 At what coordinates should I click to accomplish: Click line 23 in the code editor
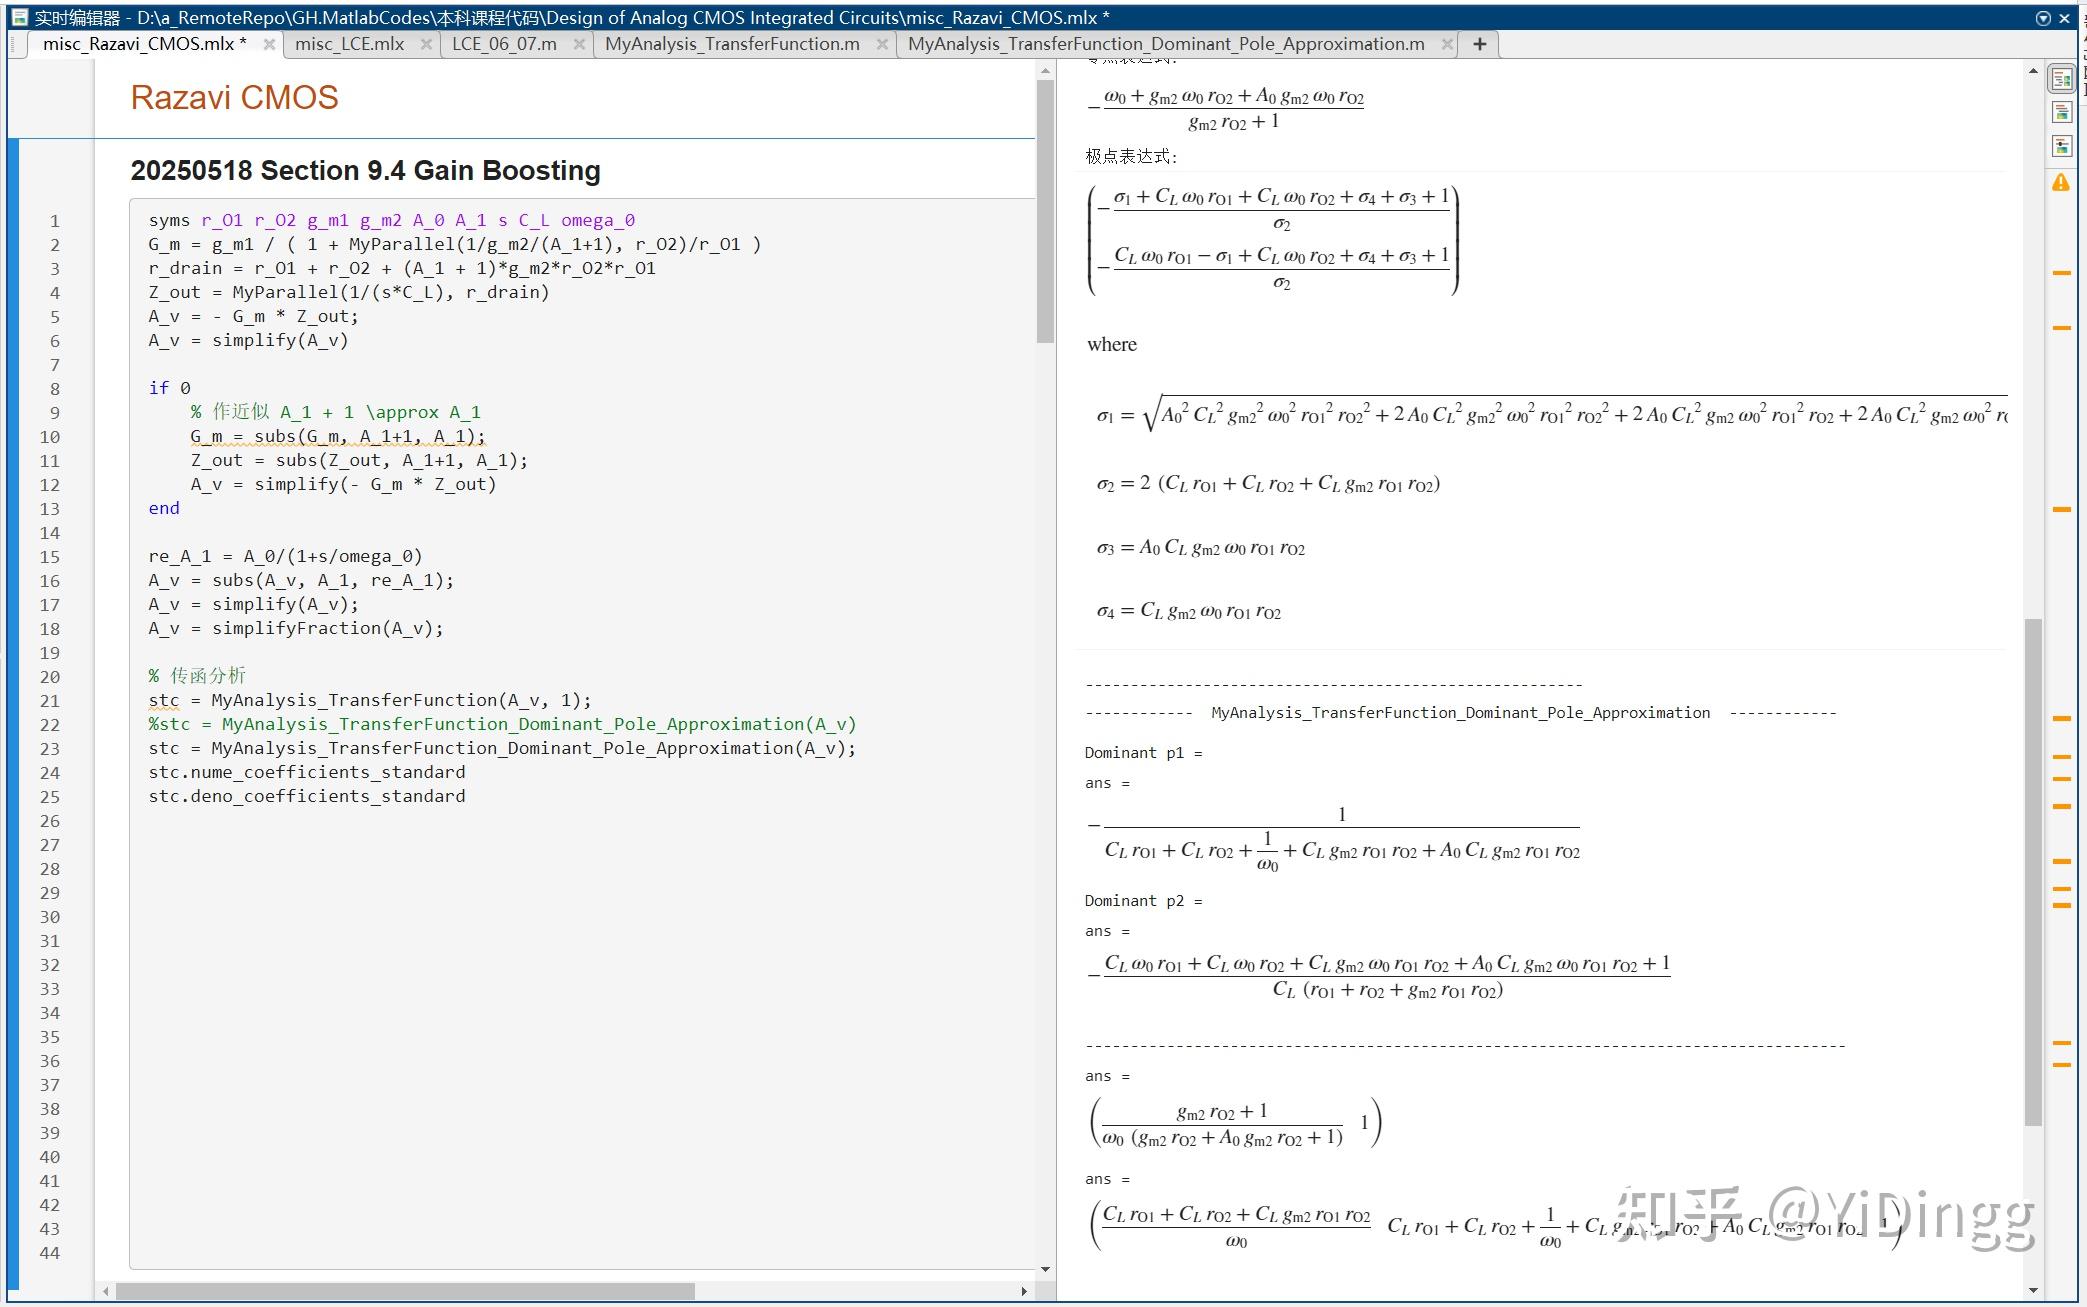tap(502, 748)
